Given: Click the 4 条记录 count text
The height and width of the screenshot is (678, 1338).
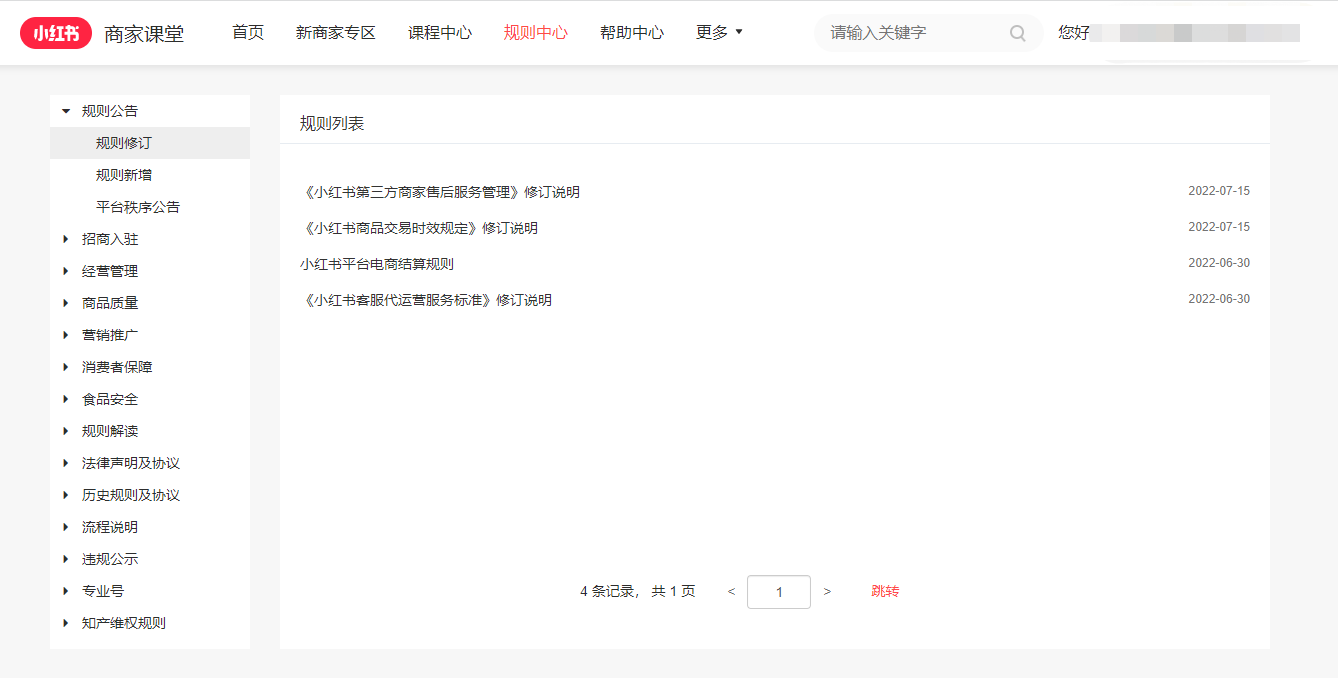Looking at the screenshot, I should coord(607,591).
